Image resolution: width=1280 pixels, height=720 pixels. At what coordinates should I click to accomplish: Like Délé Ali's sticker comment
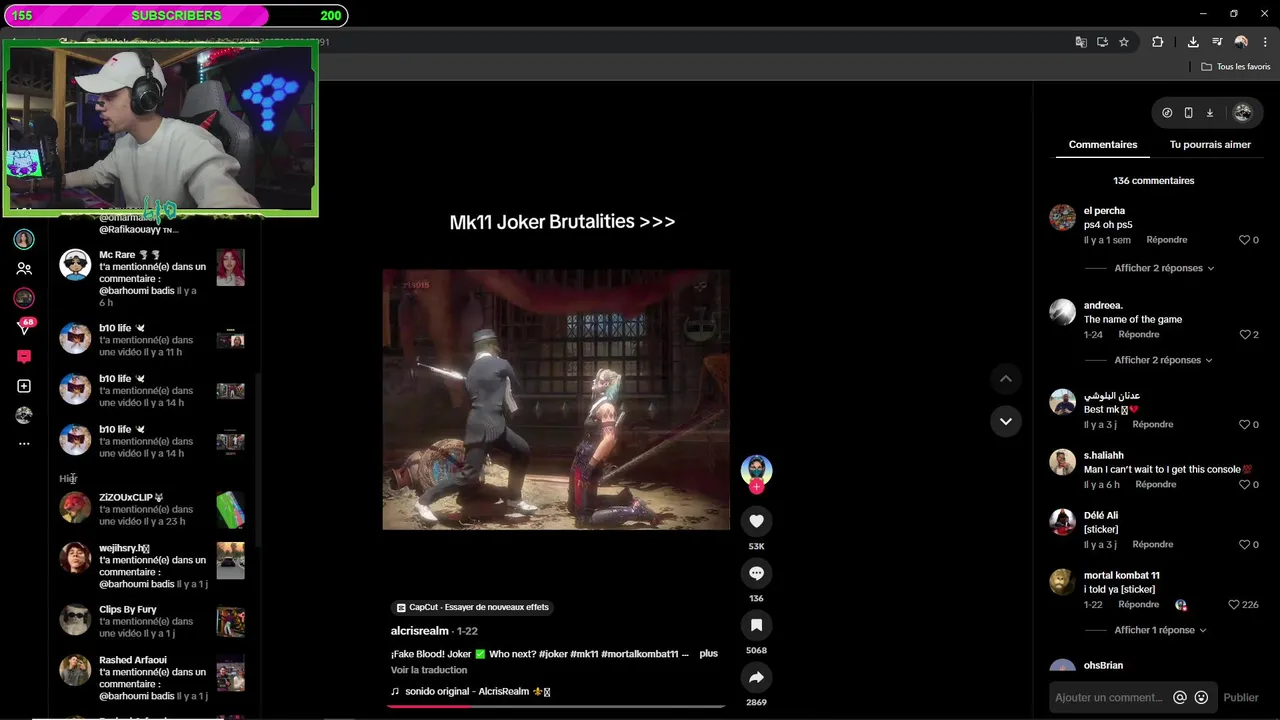click(x=1244, y=544)
